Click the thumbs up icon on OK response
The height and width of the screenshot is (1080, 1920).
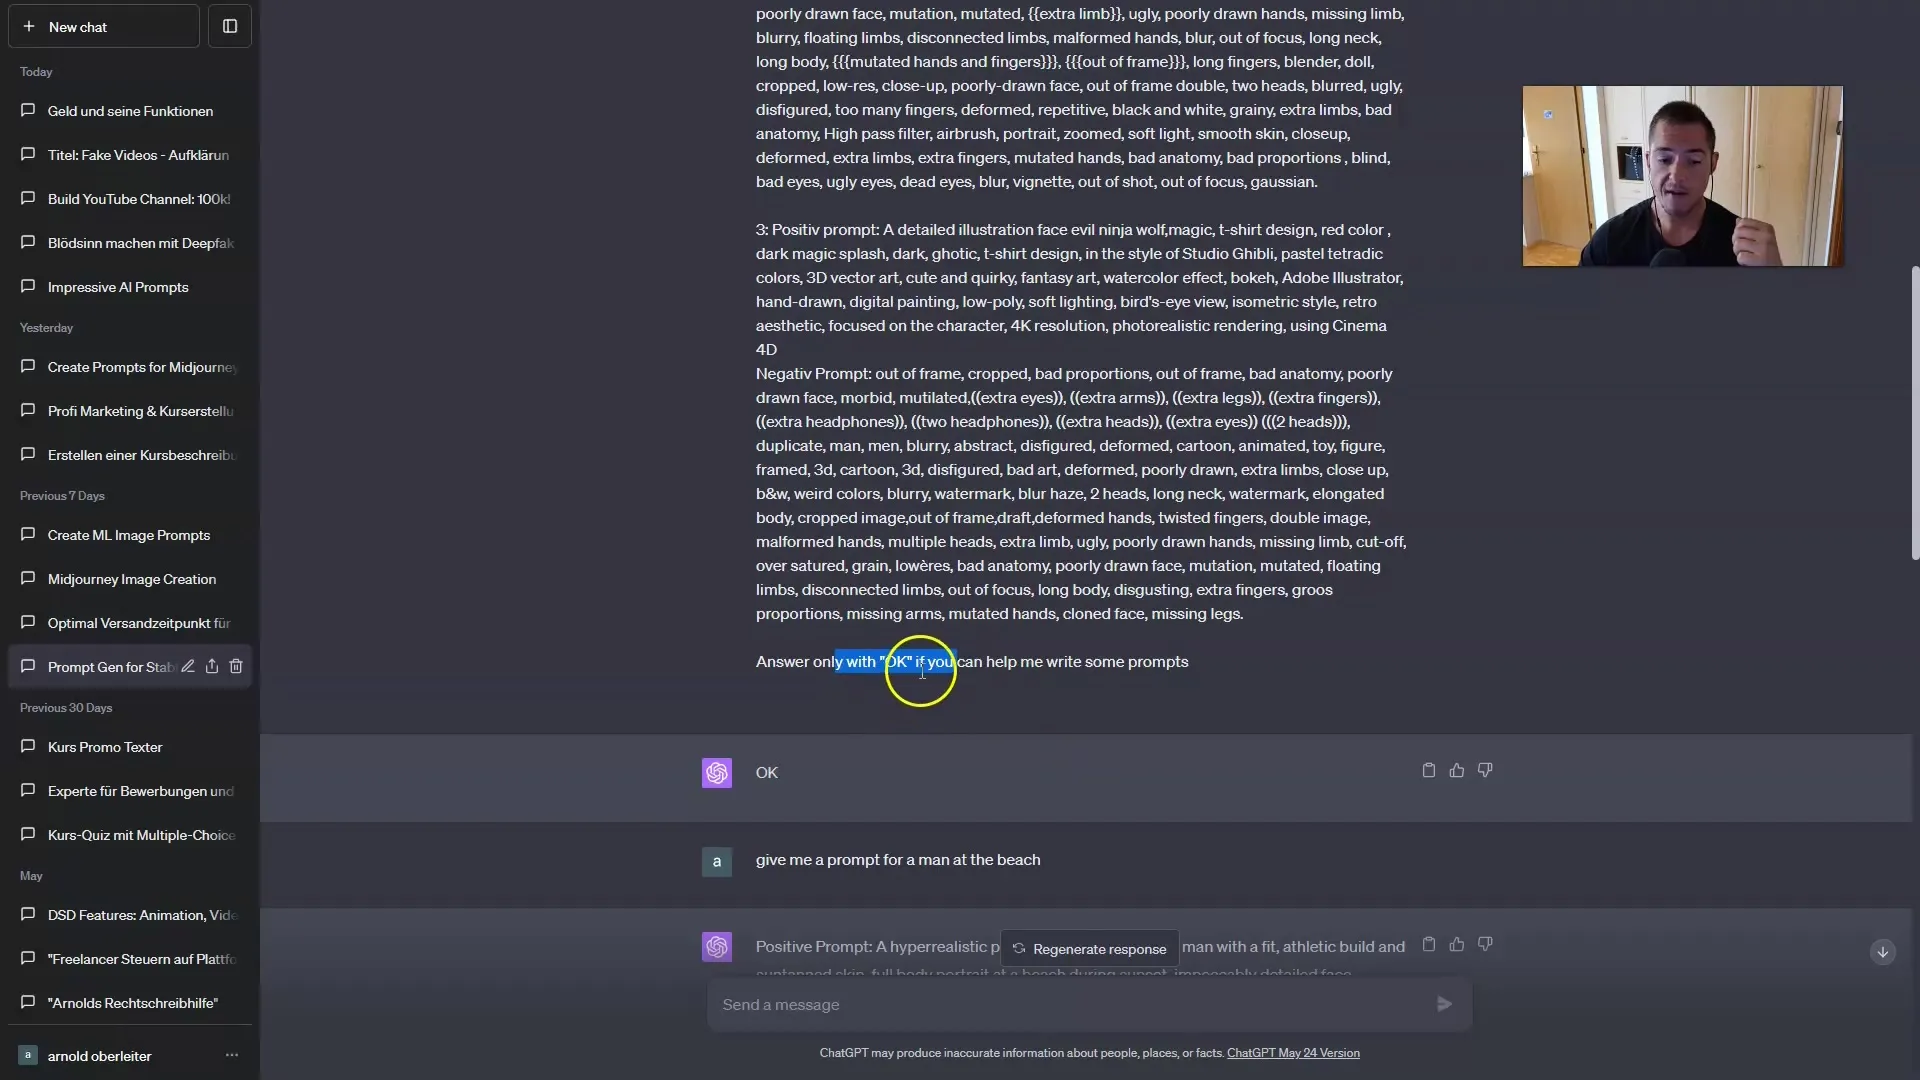click(1456, 770)
